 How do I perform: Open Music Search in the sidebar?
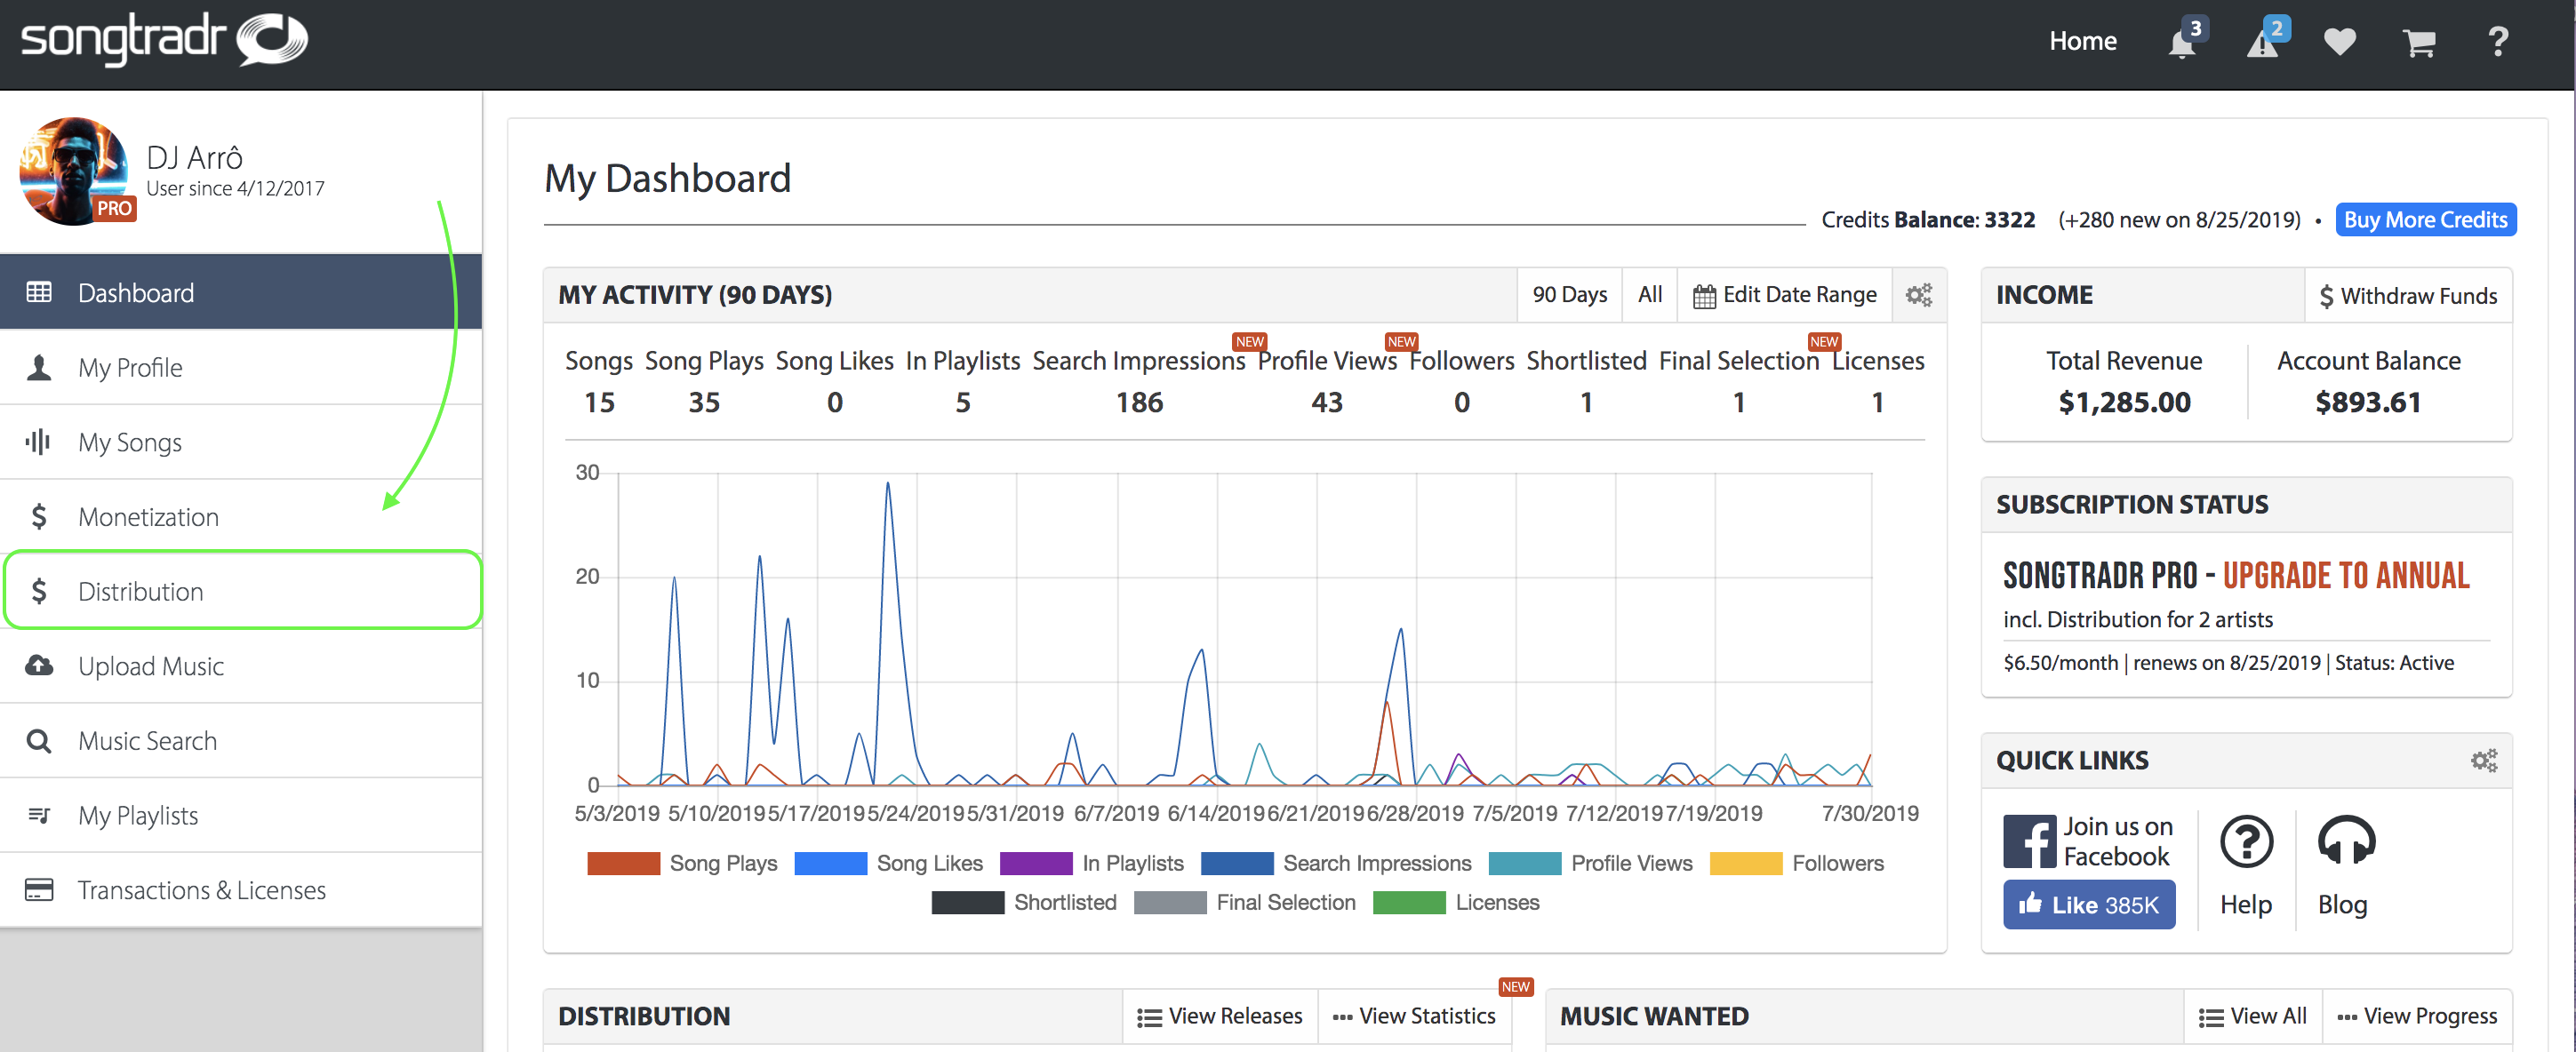pos(241,740)
